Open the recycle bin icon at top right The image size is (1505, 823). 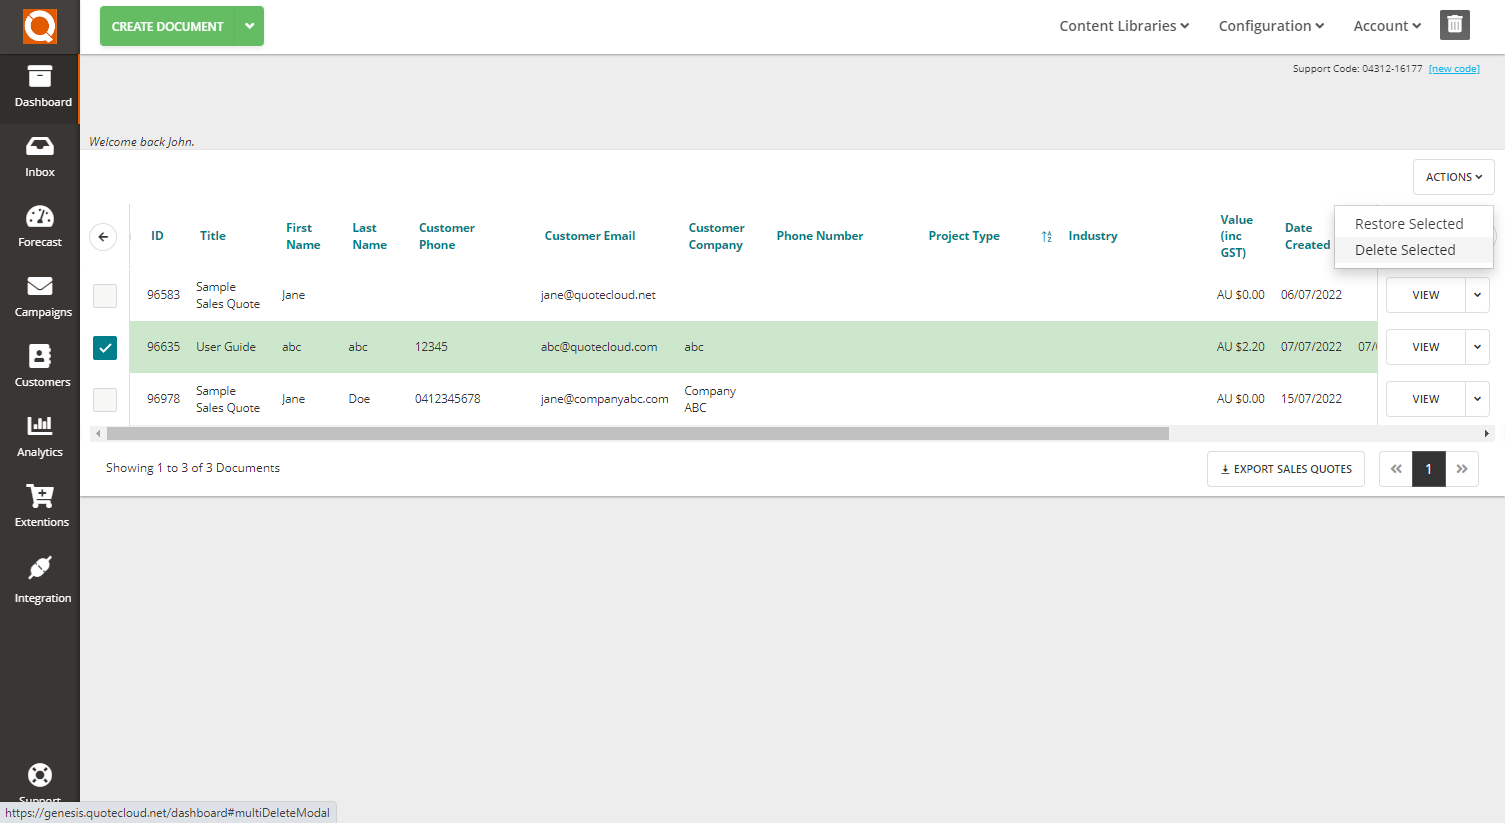tap(1455, 25)
